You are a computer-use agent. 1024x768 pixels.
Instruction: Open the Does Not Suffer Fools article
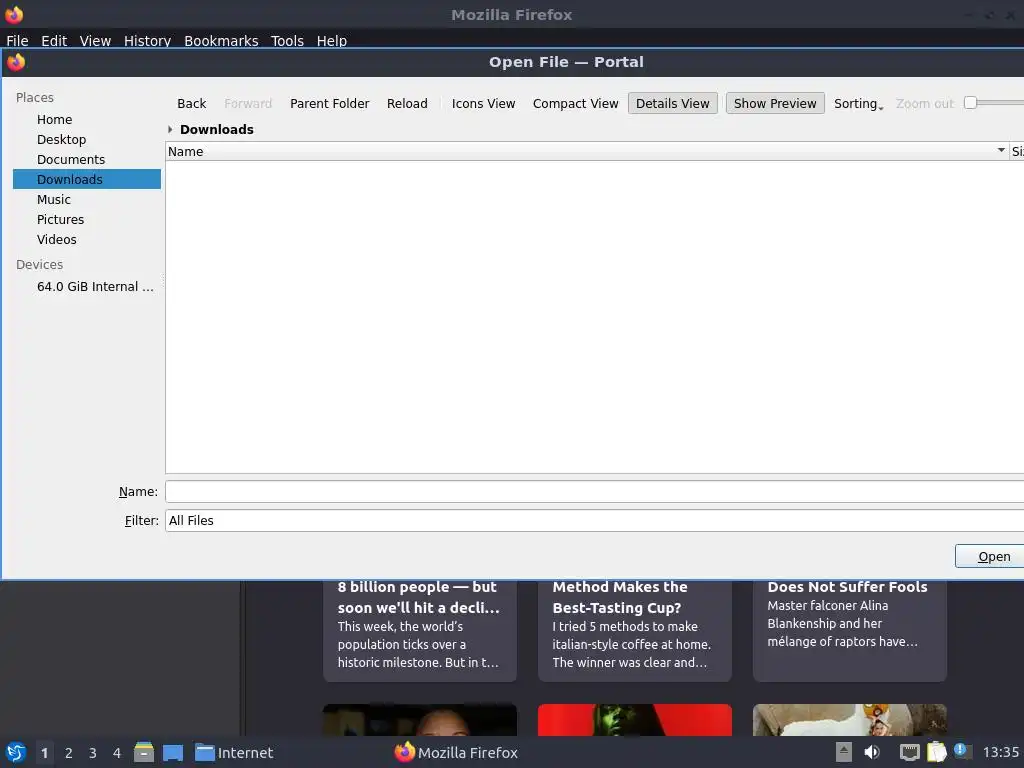pos(850,630)
